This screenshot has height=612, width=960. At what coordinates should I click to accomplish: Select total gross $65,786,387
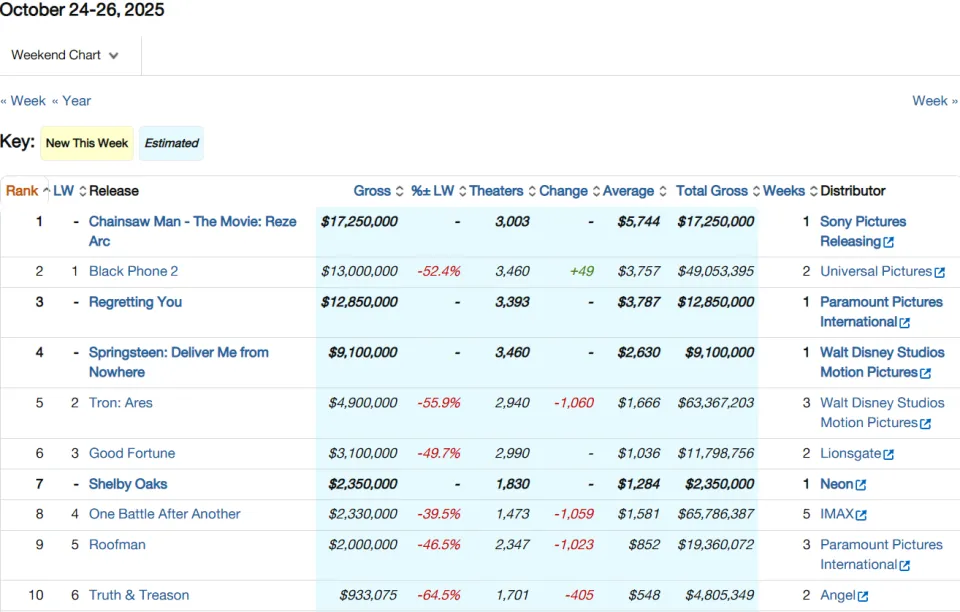(x=716, y=514)
